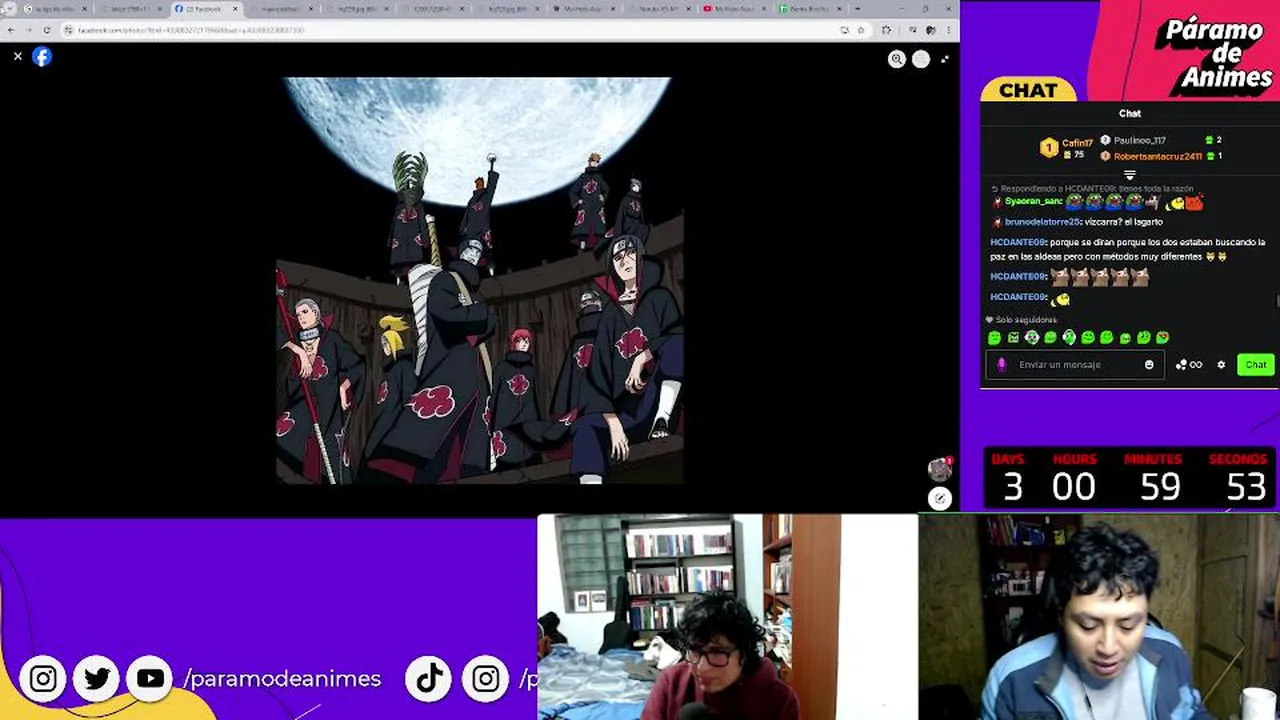
Task: Click the Akatsuki group photo
Action: pyautogui.click(x=480, y=281)
